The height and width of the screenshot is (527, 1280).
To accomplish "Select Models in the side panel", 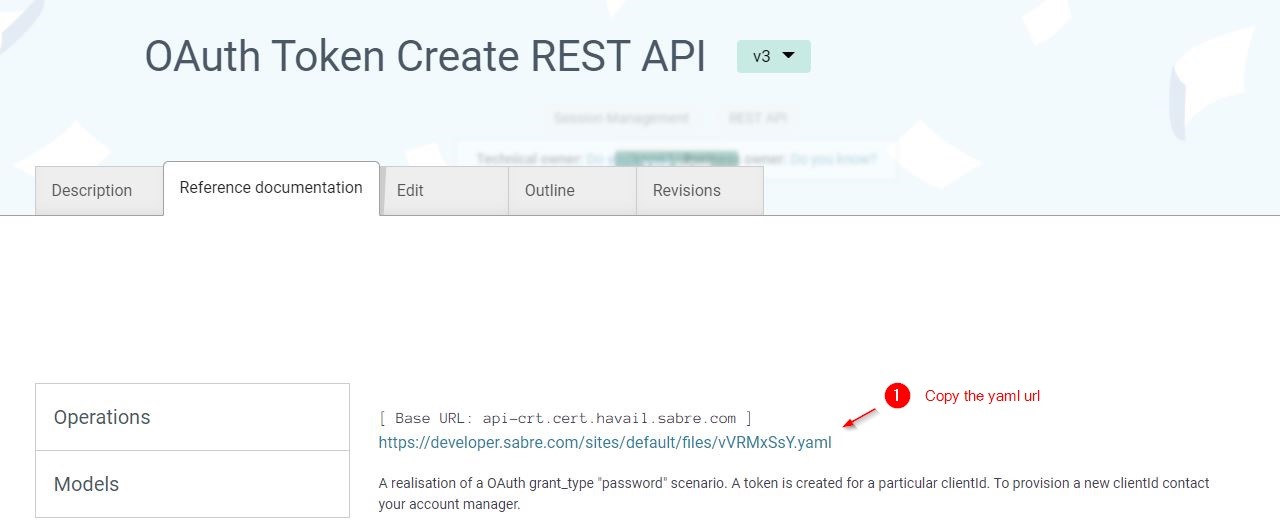I will [x=192, y=484].
